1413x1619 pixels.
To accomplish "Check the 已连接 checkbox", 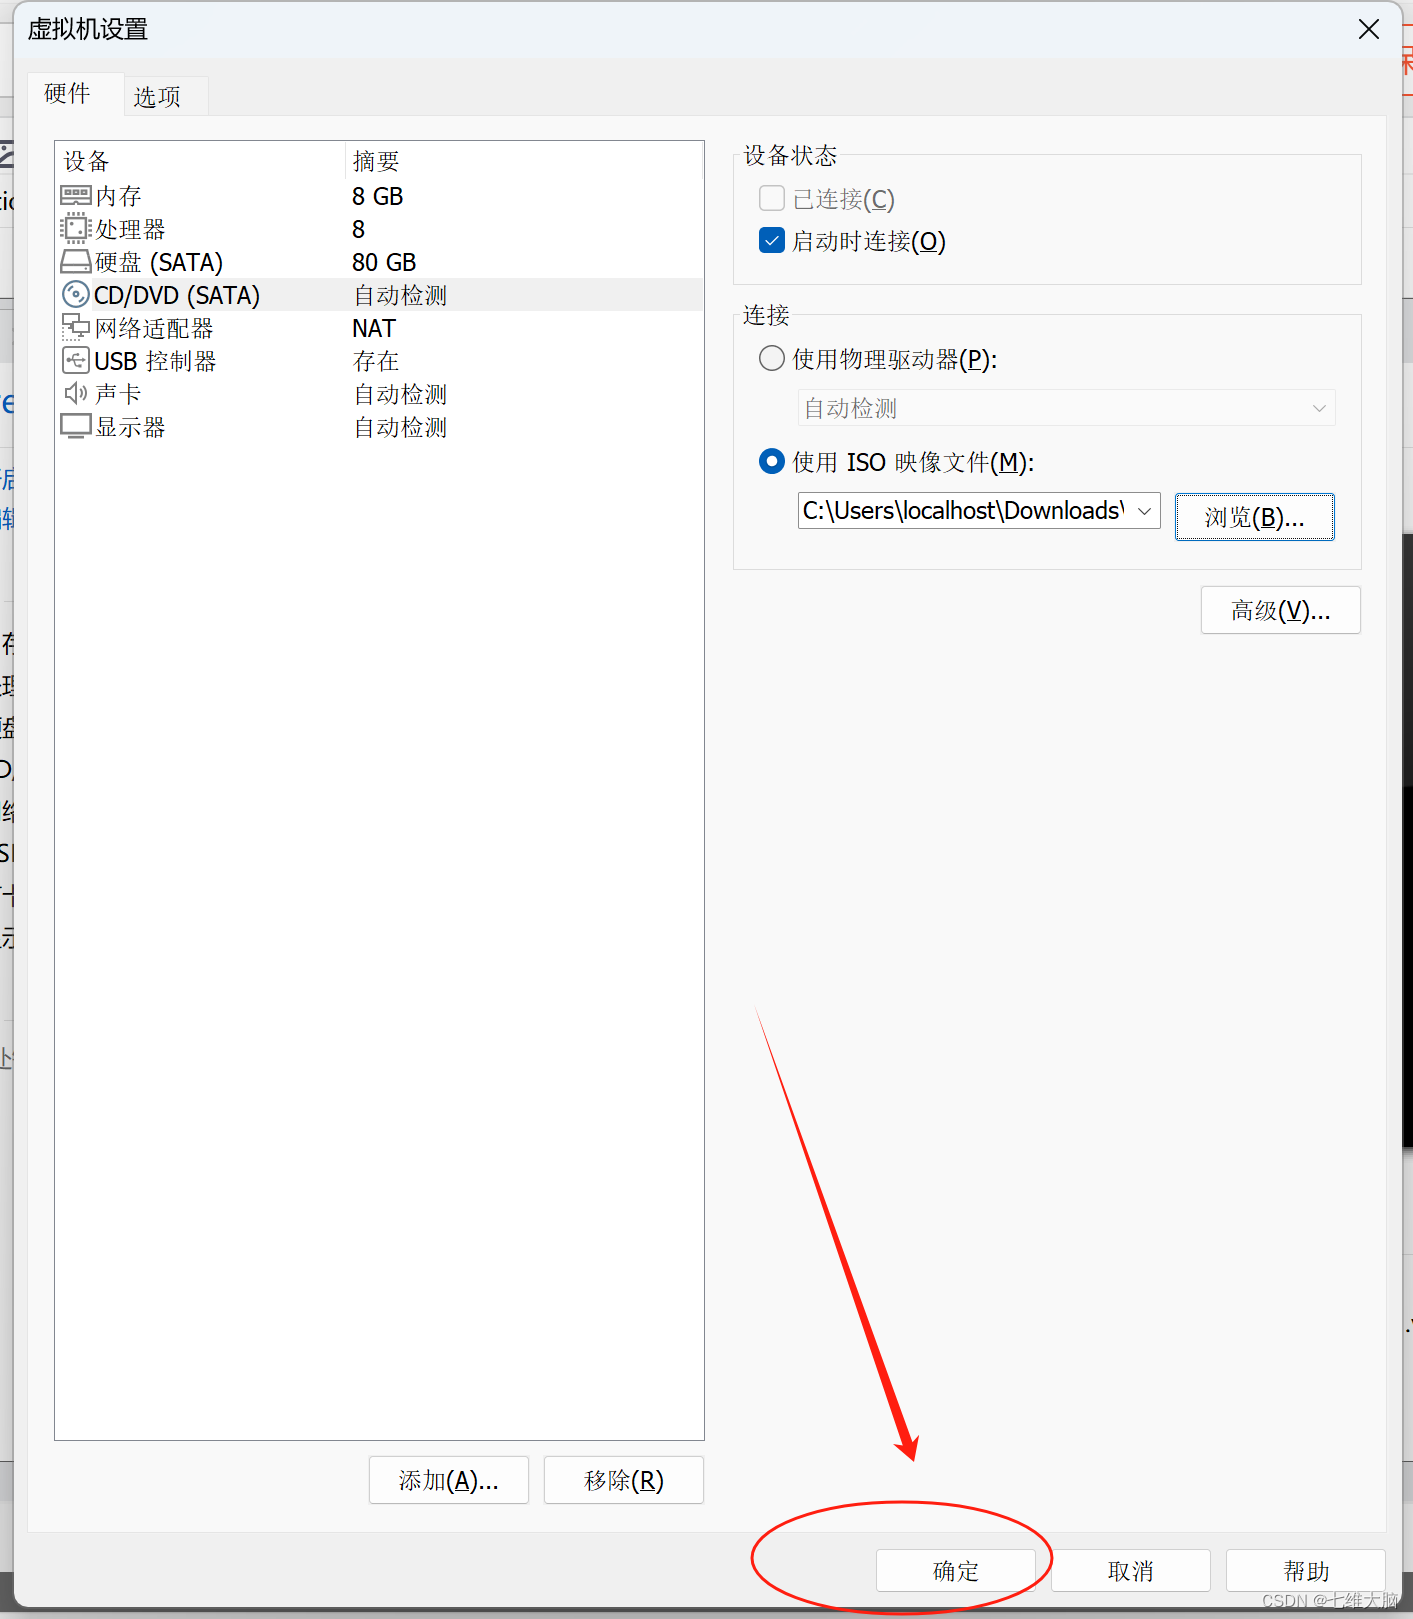I will pos(772,199).
